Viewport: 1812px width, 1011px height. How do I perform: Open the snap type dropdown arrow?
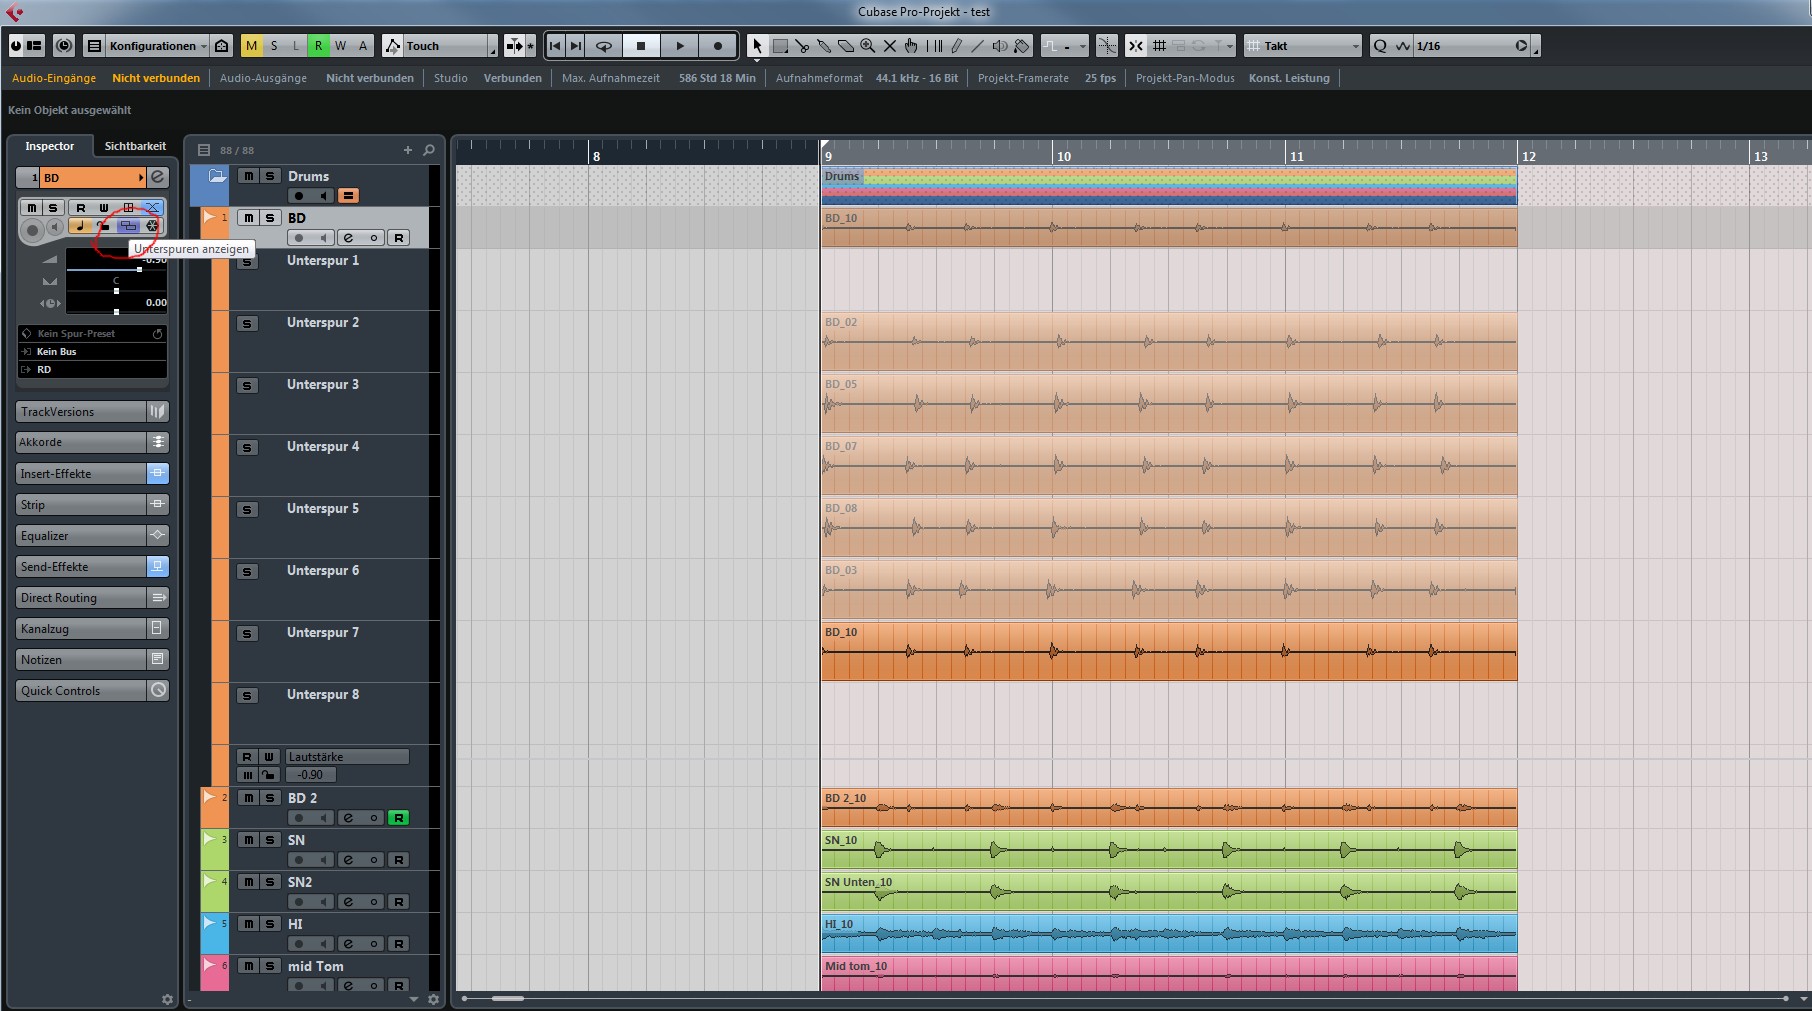1230,46
